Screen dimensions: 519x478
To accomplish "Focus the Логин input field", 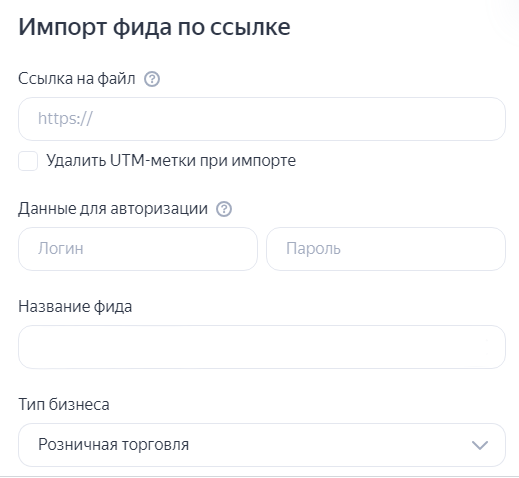I will point(138,249).
